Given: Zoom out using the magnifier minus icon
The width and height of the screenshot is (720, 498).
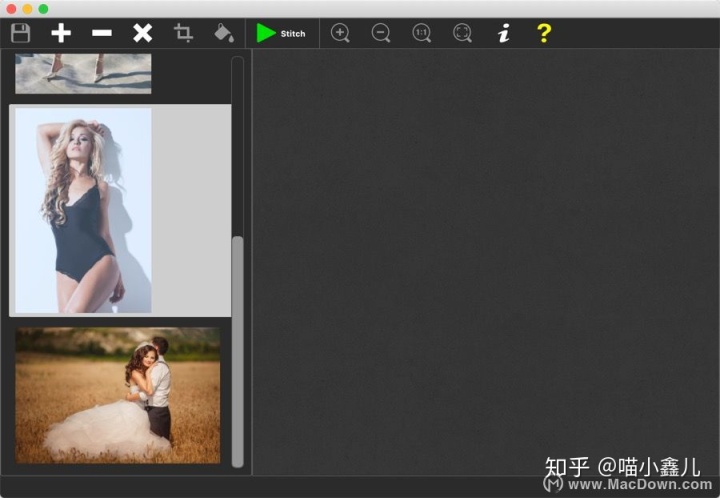Looking at the screenshot, I should point(381,33).
